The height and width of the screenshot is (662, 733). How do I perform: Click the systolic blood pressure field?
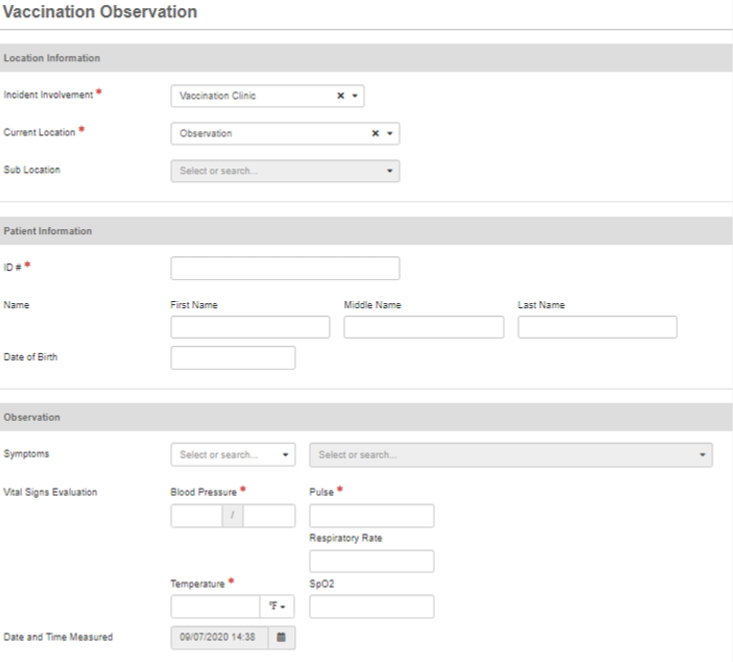pos(196,516)
